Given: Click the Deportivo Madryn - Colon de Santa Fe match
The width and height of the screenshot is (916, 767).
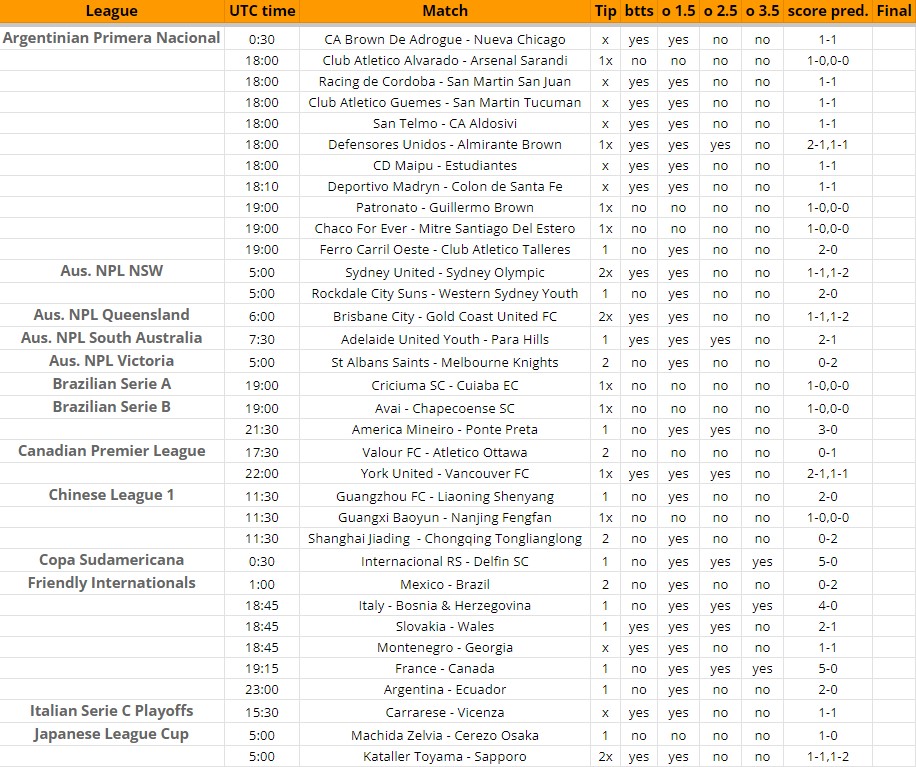Looking at the screenshot, I should pos(445,187).
